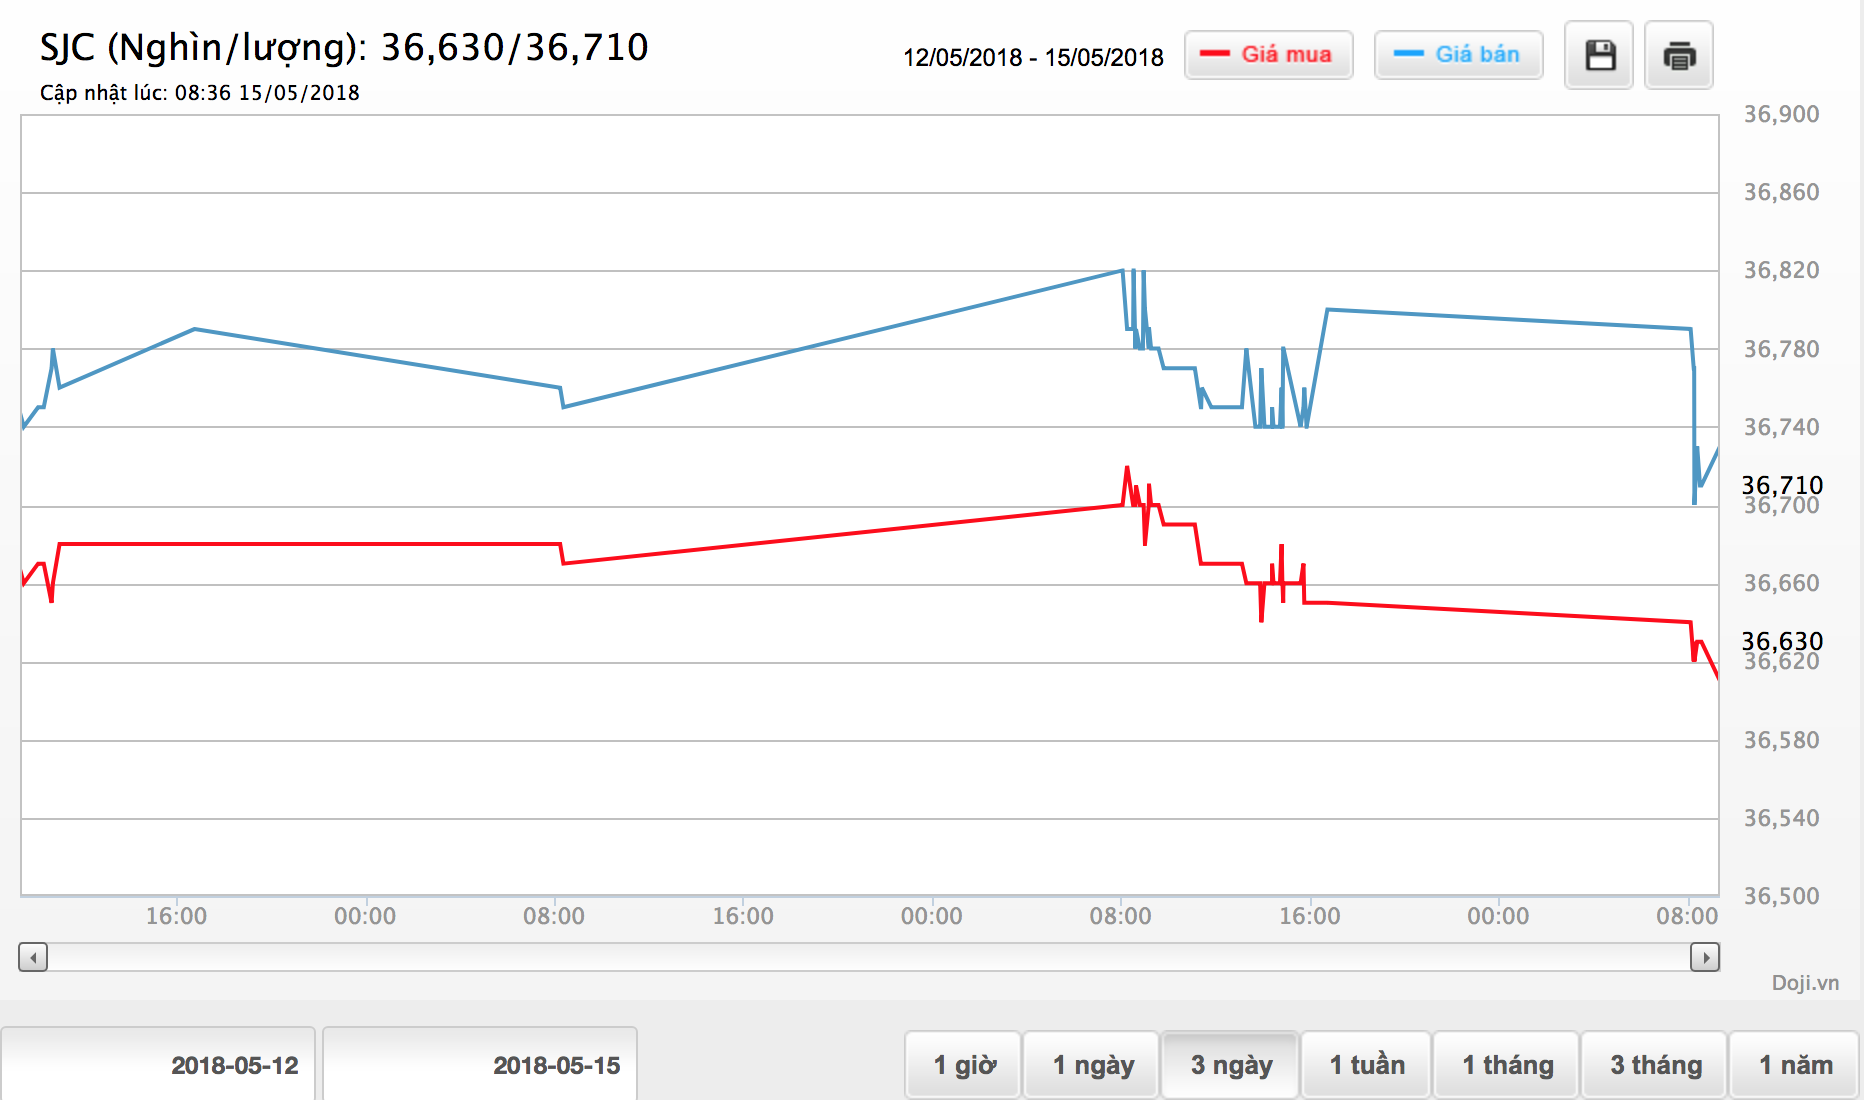1864x1100 pixels.
Task: Click the 36,860 axis label
Action: click(x=1781, y=192)
